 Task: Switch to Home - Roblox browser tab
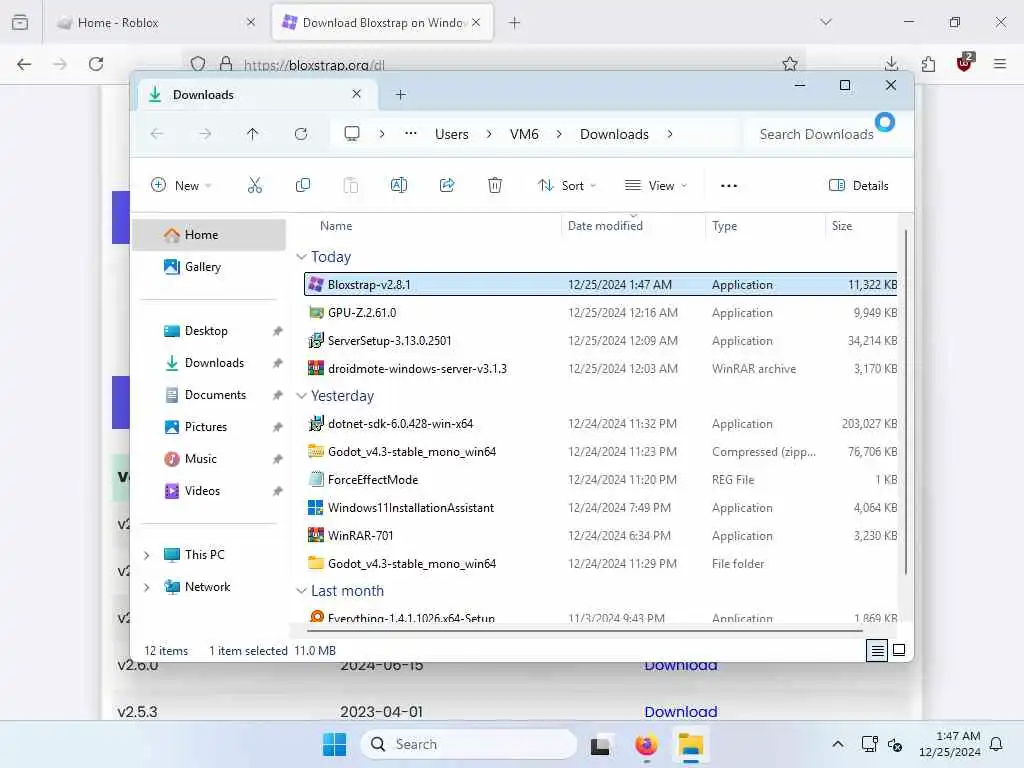click(155, 23)
